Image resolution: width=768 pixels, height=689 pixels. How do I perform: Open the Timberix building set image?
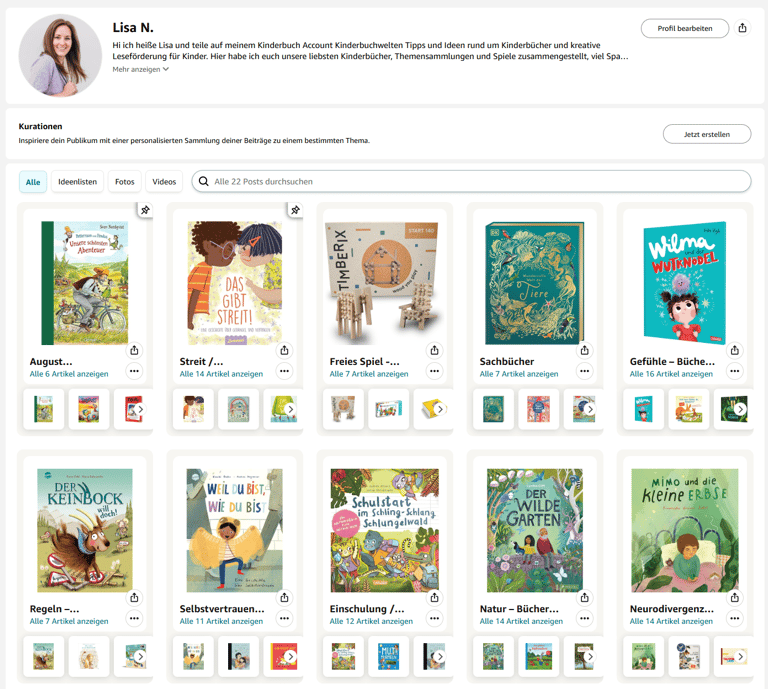tap(382, 283)
